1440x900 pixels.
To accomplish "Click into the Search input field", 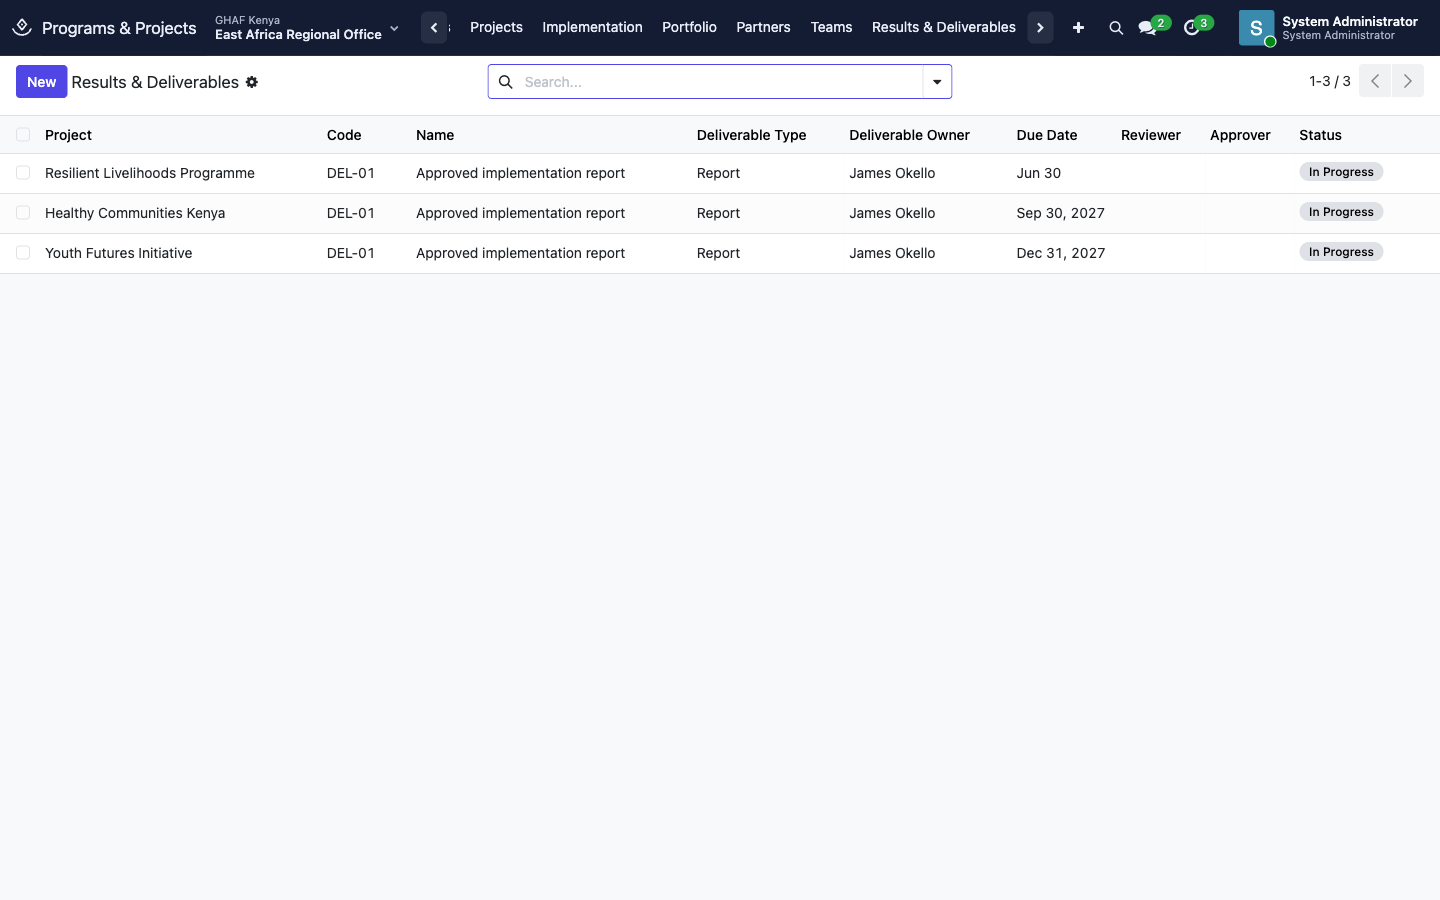I will [720, 82].
